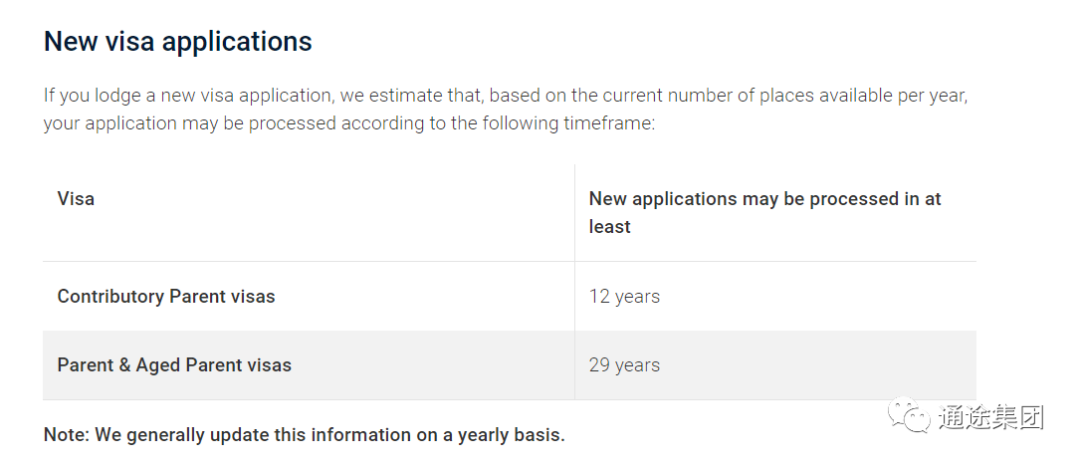The height and width of the screenshot is (465, 1080).
Task: Click the Visa column header
Action: click(76, 199)
